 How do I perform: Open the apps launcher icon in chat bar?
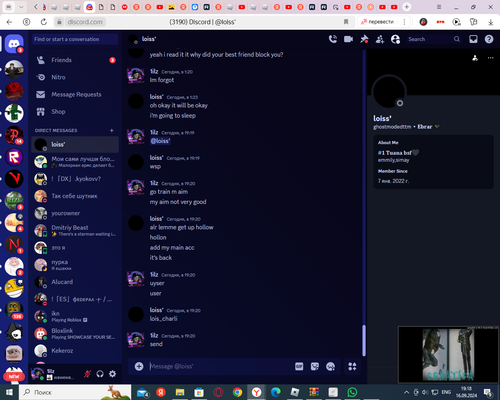pyautogui.click(x=352, y=366)
